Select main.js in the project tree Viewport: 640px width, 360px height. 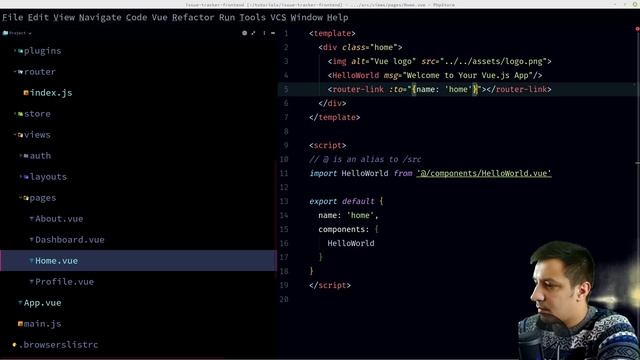42,324
